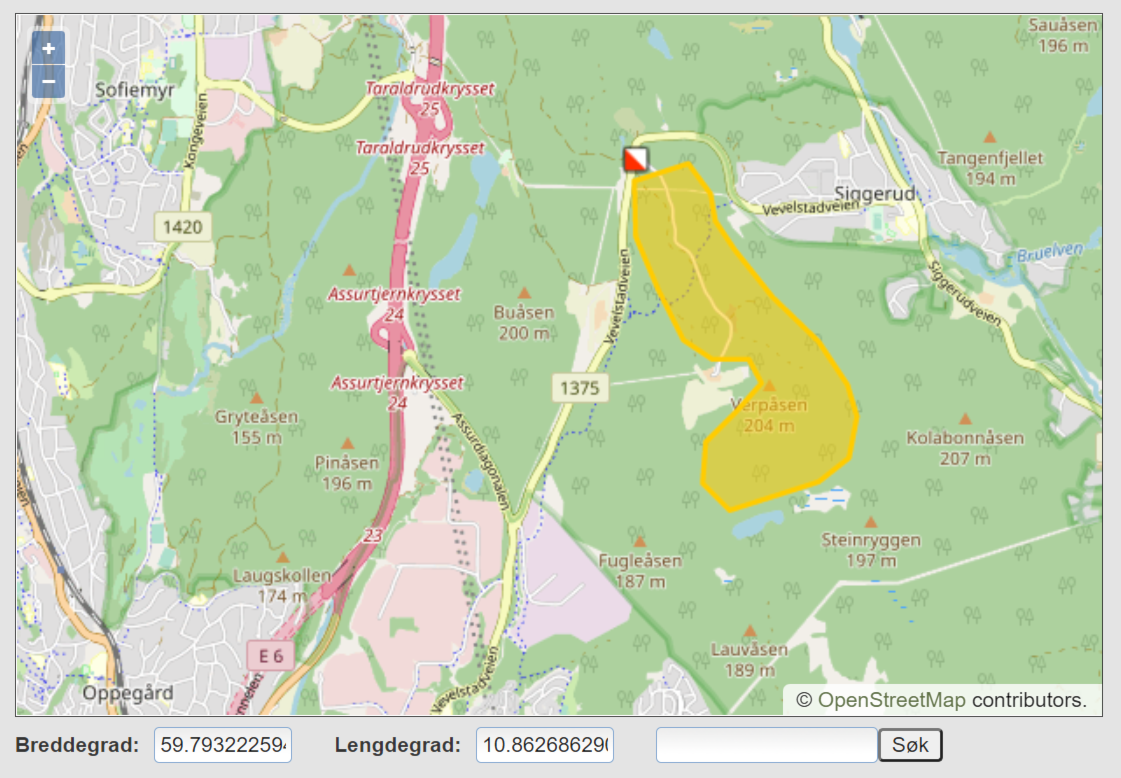The height and width of the screenshot is (778, 1121).
Task: Click the zoom in plus button
Action: pyautogui.click(x=48, y=48)
